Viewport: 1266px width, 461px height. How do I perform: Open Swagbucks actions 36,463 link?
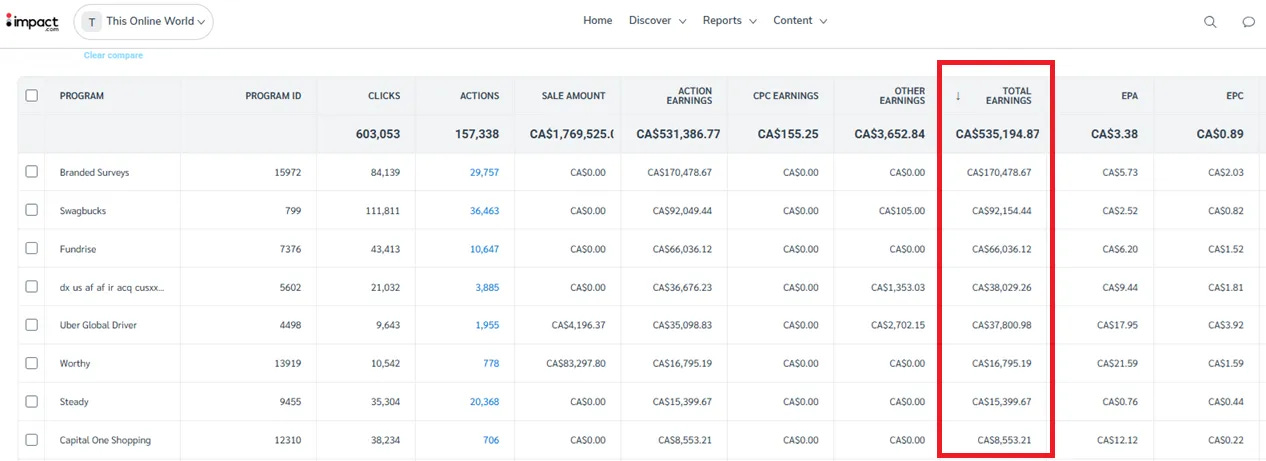coord(484,211)
